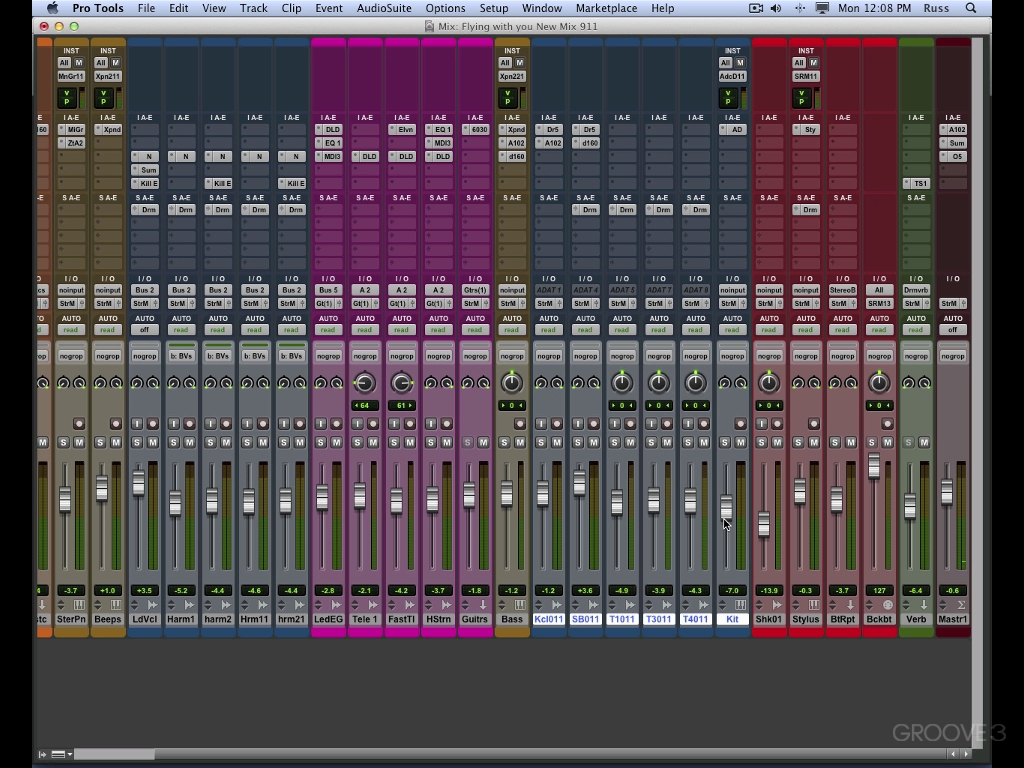Record-enable the LedEG track
1024x768 pixels.
[x=336, y=424]
